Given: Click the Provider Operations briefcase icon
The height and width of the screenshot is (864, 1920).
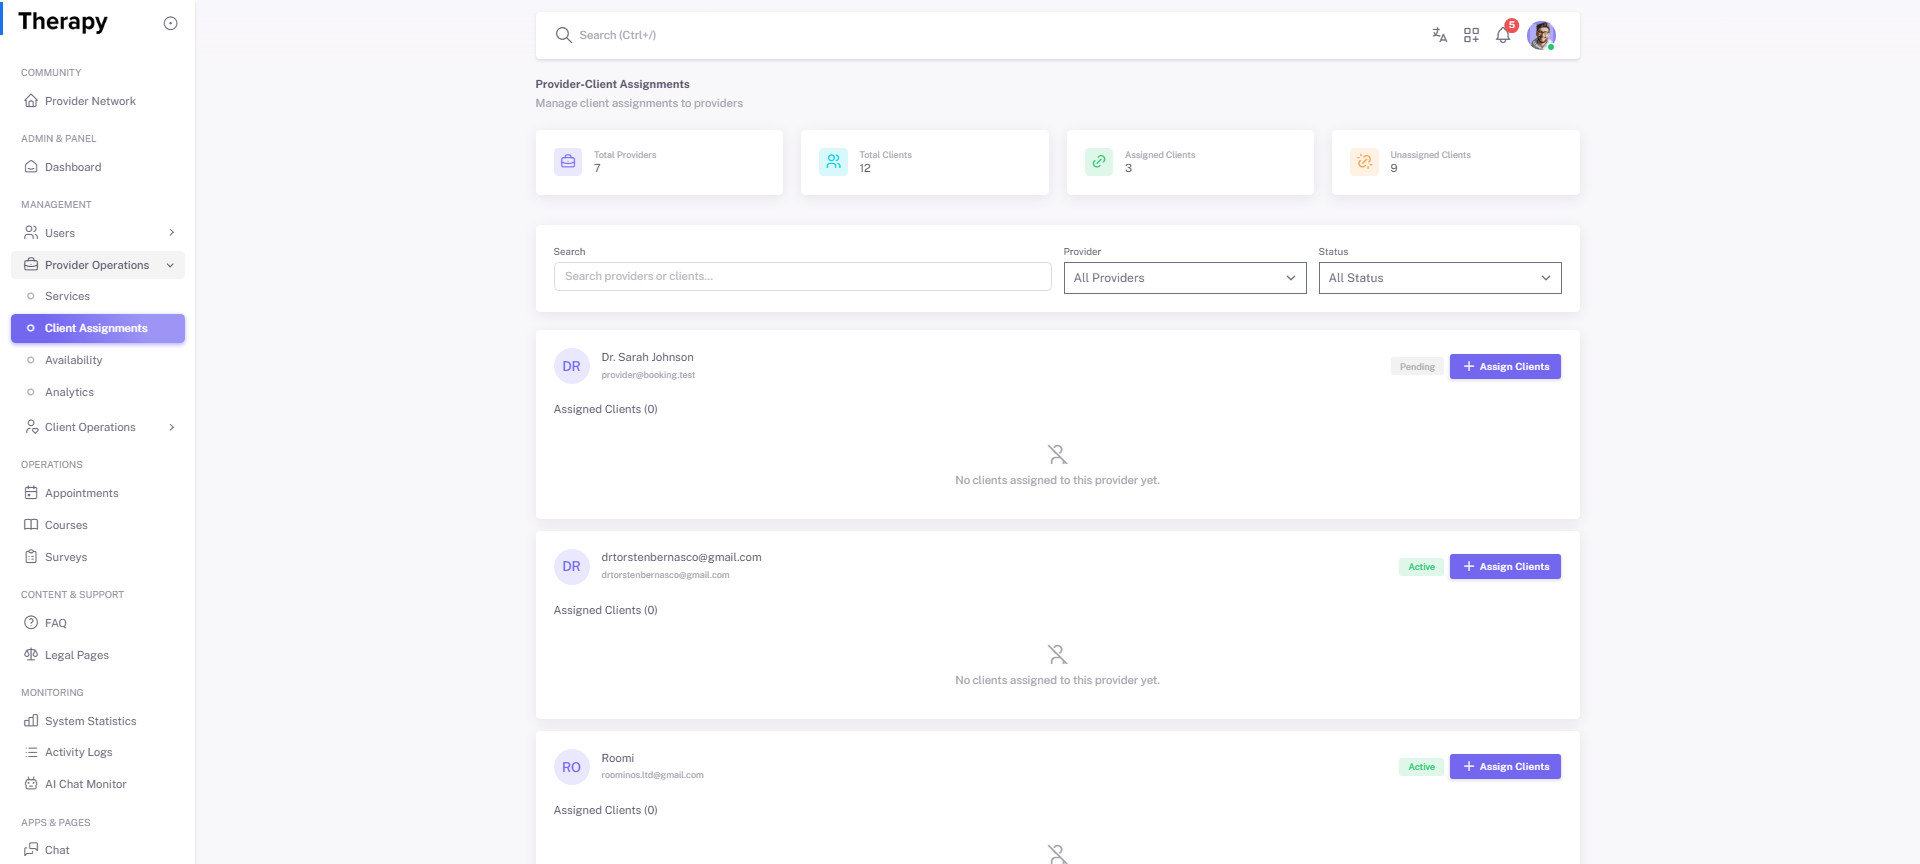Looking at the screenshot, I should 31,265.
